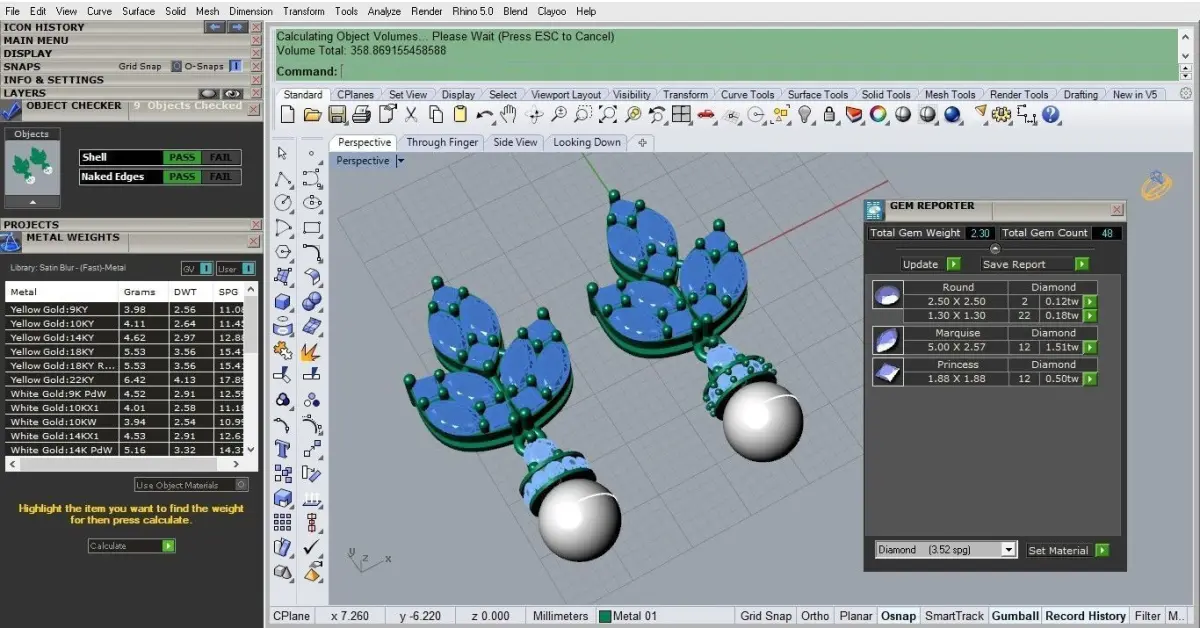
Task: Select the Pan hand tool
Action: (x=509, y=115)
